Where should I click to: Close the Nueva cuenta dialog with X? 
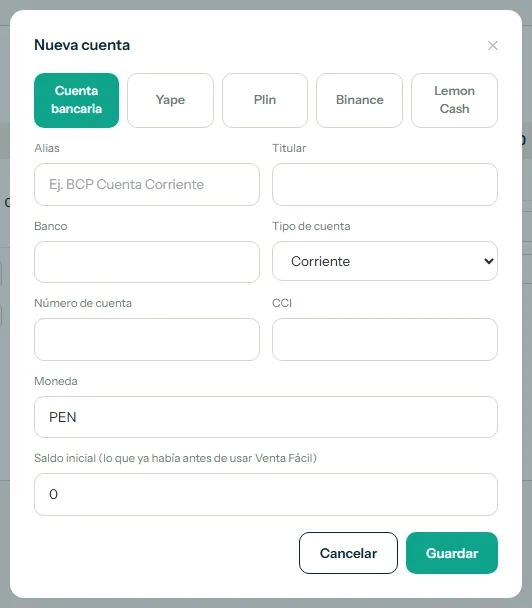tap(492, 45)
